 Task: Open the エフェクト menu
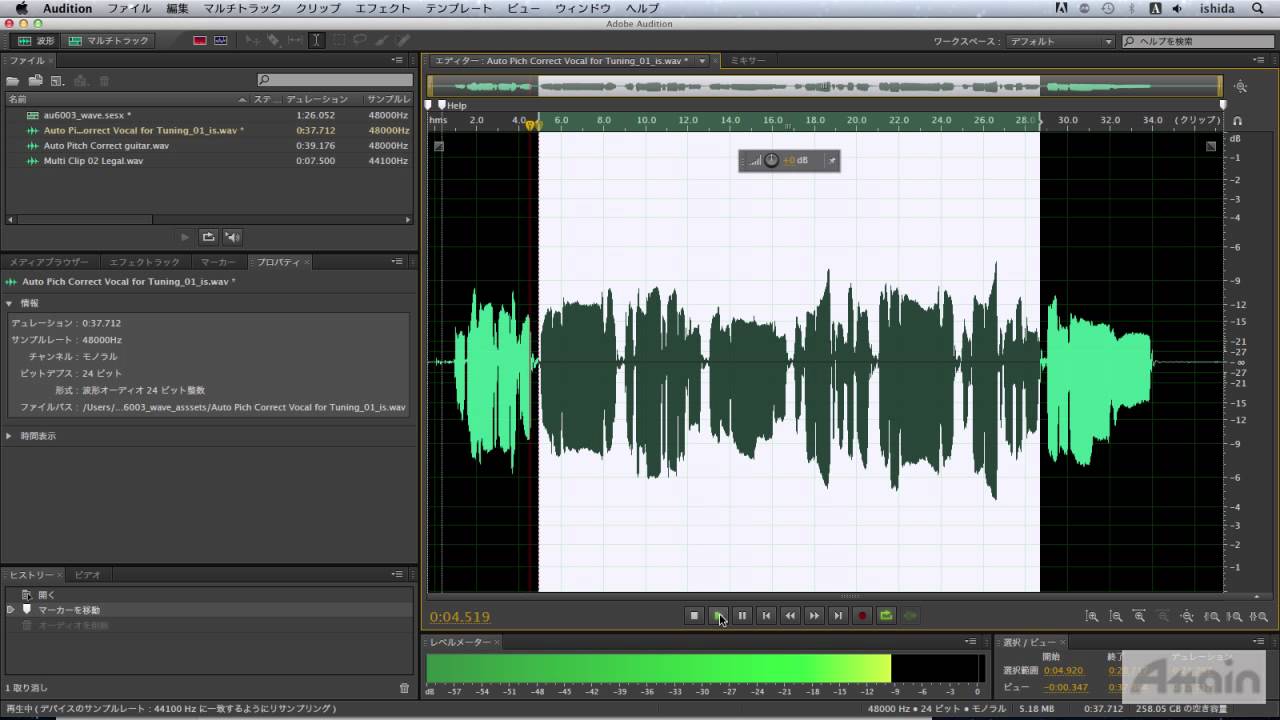[383, 8]
